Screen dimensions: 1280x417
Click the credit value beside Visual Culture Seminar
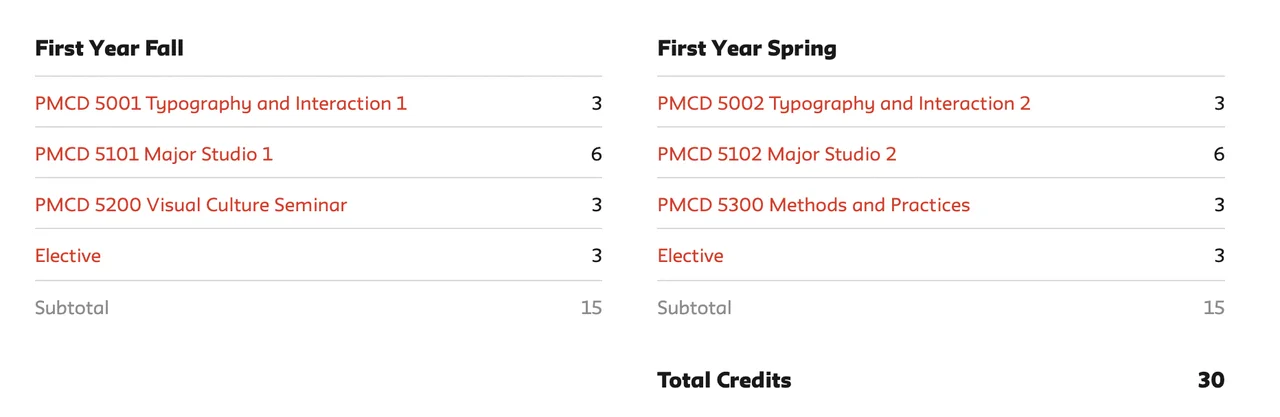coord(596,205)
